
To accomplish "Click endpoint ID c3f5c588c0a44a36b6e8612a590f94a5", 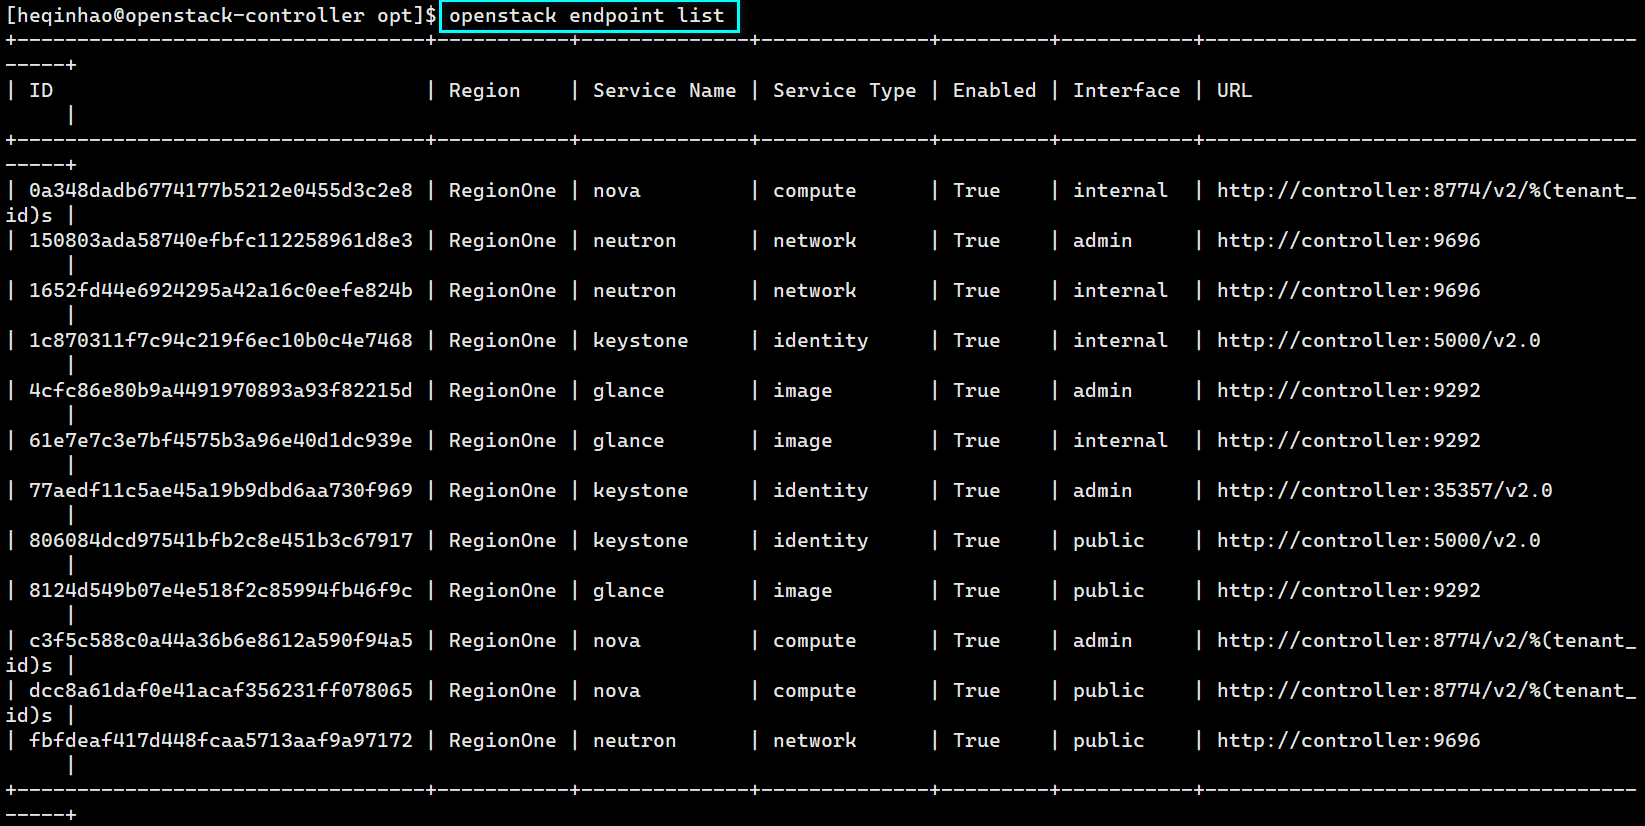I will coord(220,641).
